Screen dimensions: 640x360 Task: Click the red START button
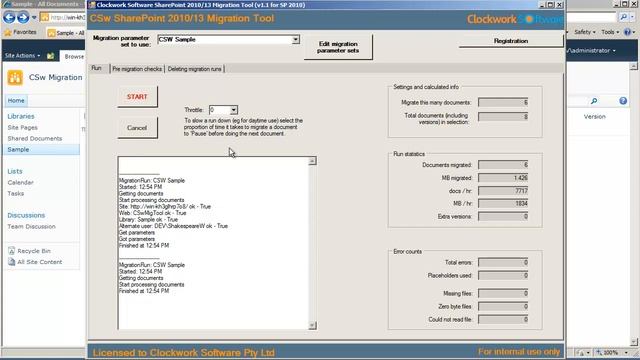click(x=137, y=97)
